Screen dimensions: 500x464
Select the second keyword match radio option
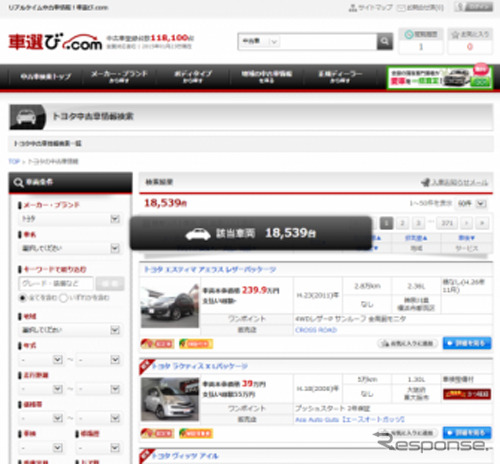pyautogui.click(x=63, y=298)
